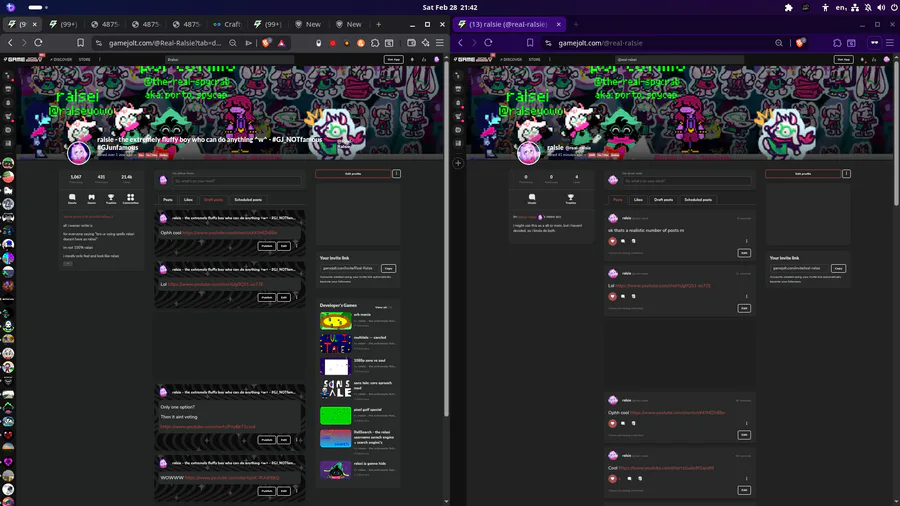Open the navbar overflow dots in left Game Jolt
Viewport: 900px width, 506px height.
point(99,59)
